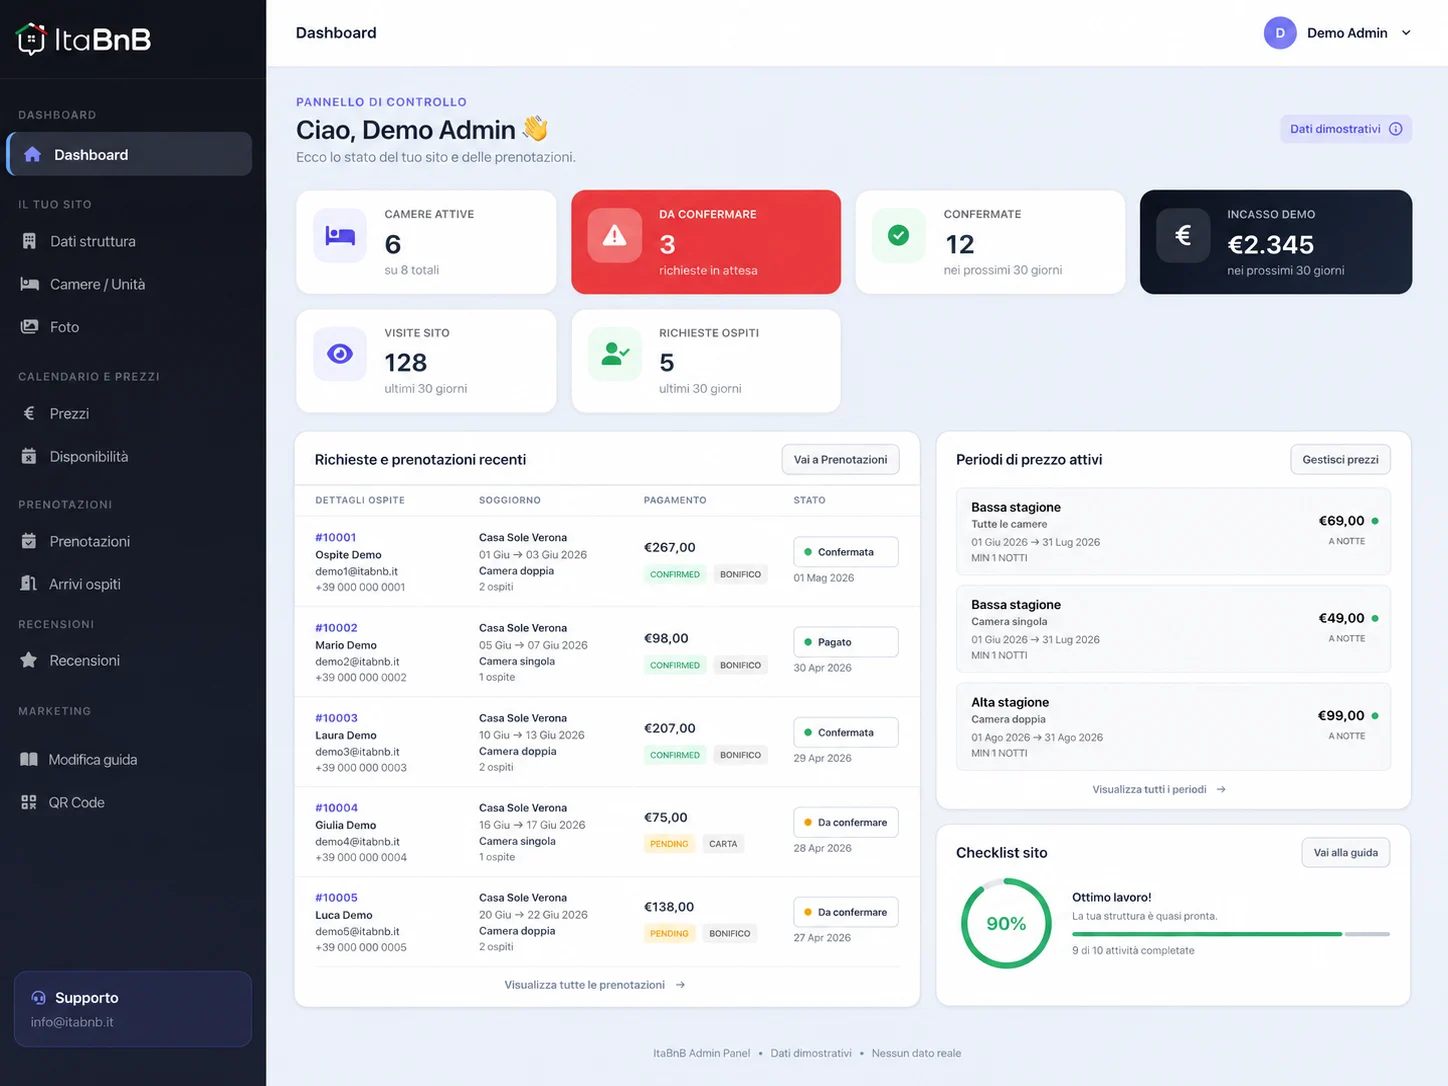Click the 90% circular progress ring
The height and width of the screenshot is (1086, 1448).
coord(1006,923)
